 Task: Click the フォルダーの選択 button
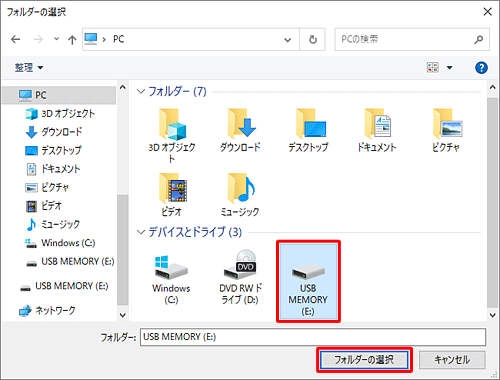364,360
